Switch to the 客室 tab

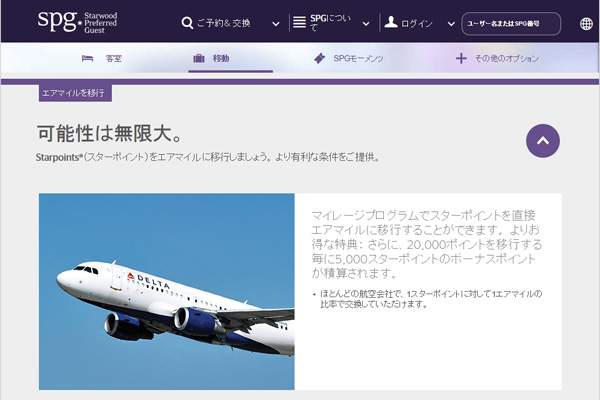pos(114,59)
